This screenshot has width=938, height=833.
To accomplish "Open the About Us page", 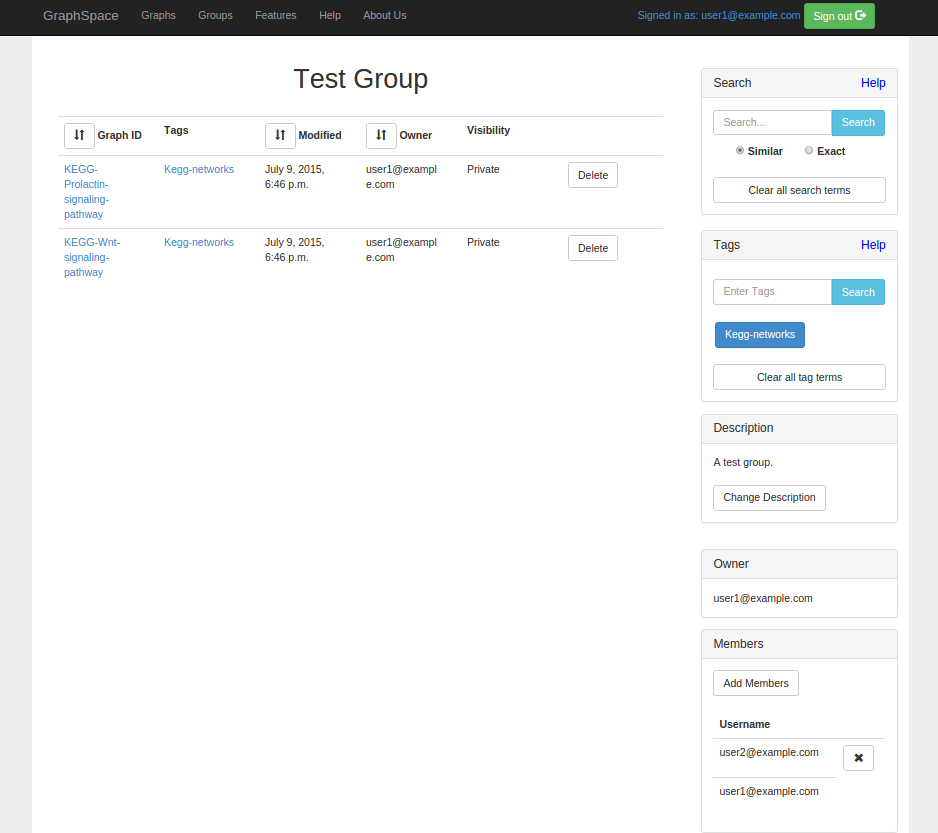I will tap(385, 16).
